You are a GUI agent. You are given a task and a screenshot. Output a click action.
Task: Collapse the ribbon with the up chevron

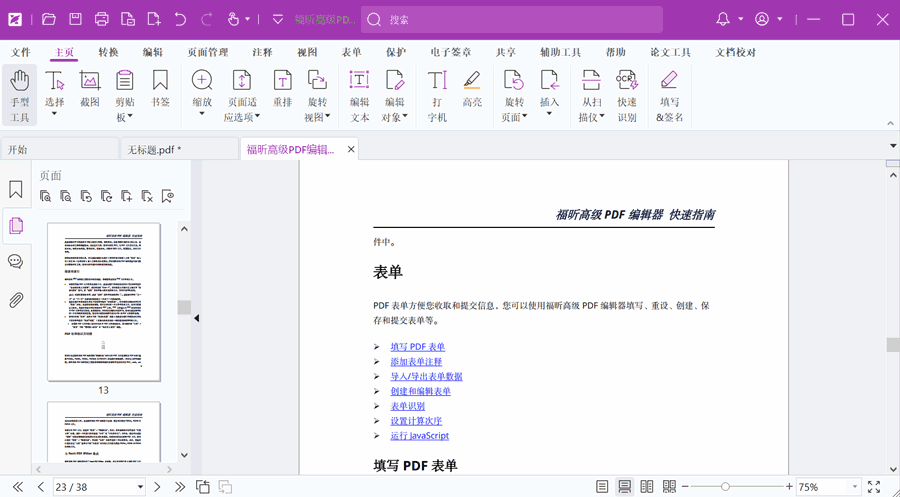(x=890, y=123)
